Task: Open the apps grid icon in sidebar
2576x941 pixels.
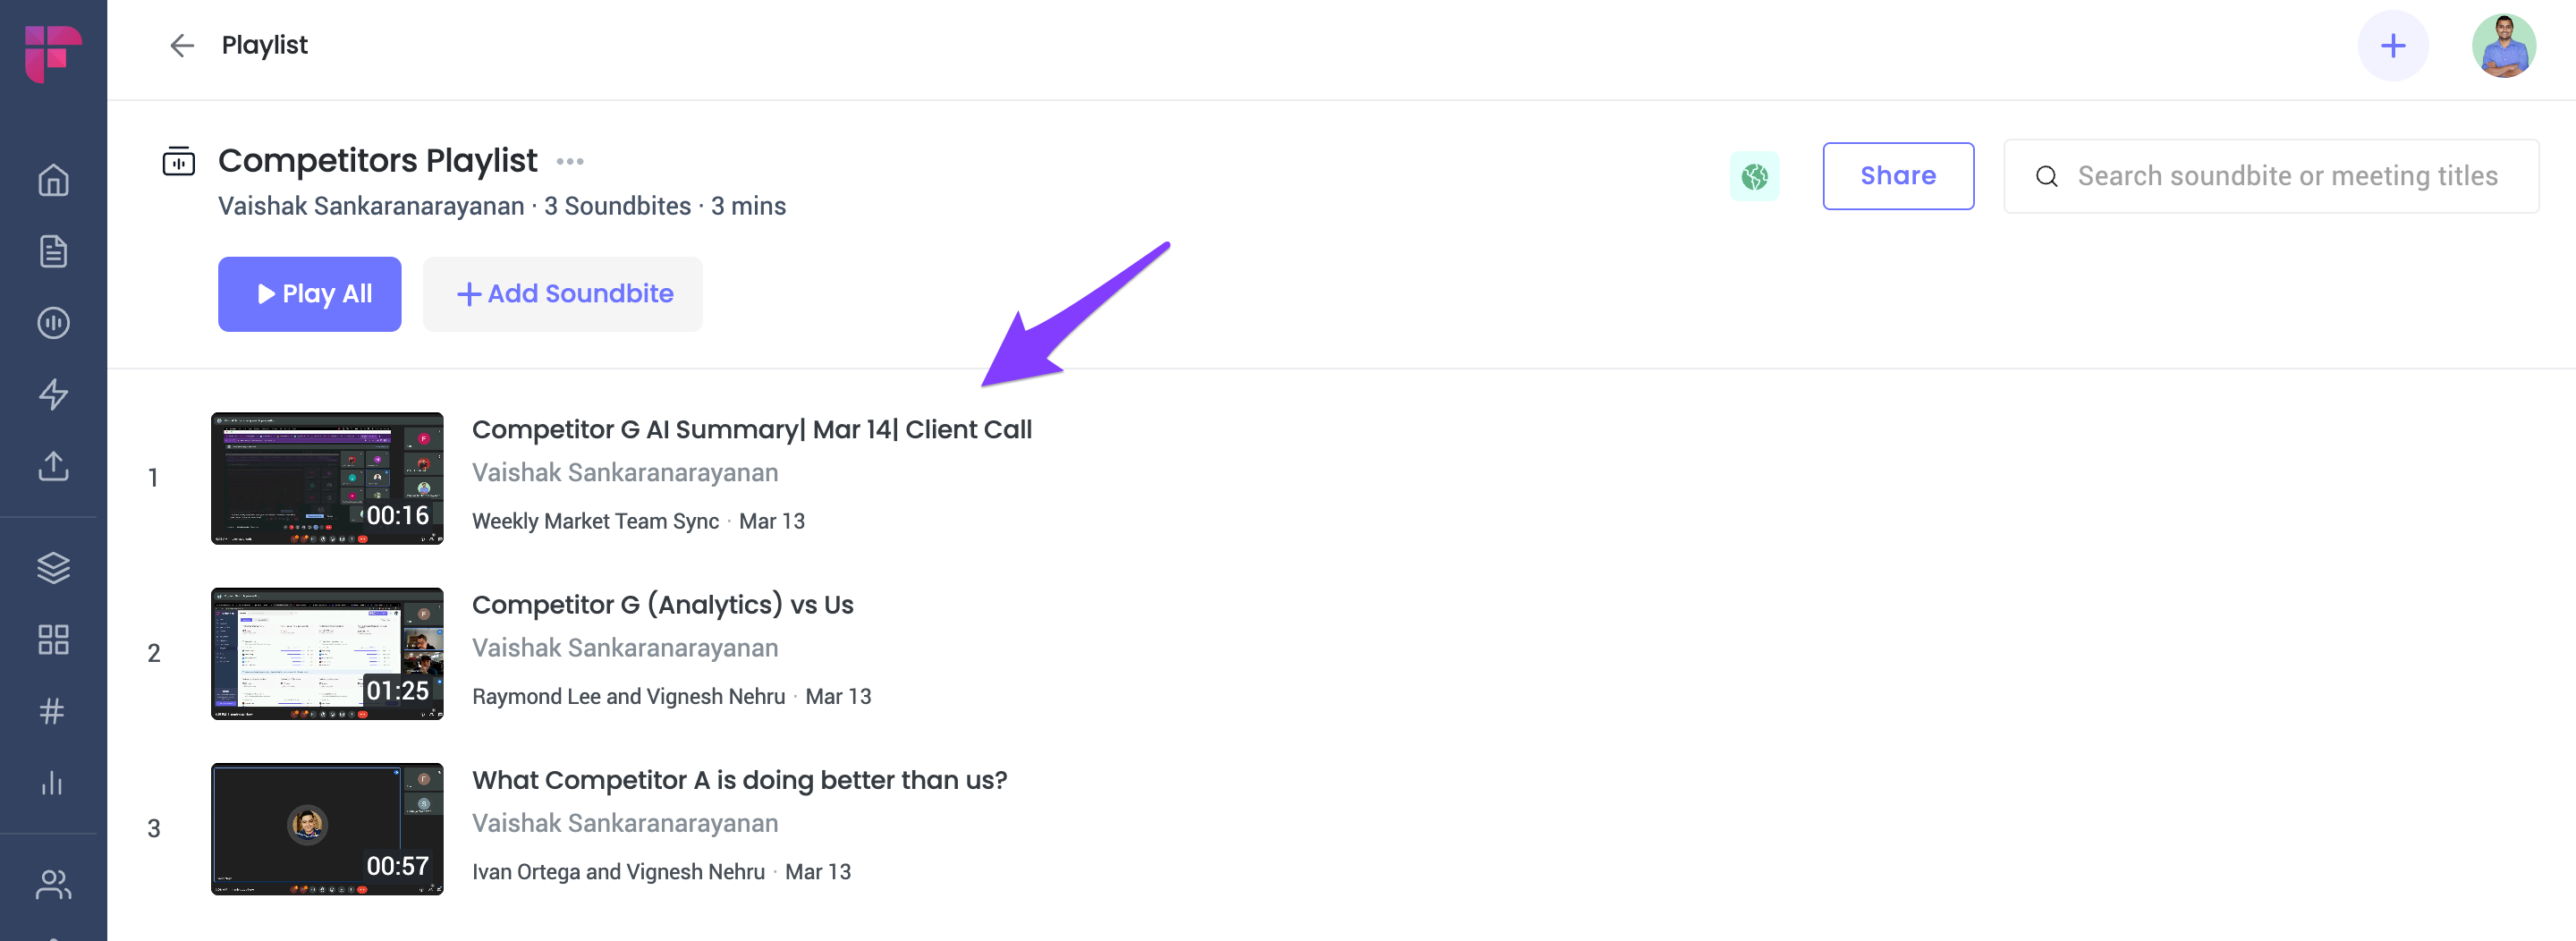Action: 53,639
